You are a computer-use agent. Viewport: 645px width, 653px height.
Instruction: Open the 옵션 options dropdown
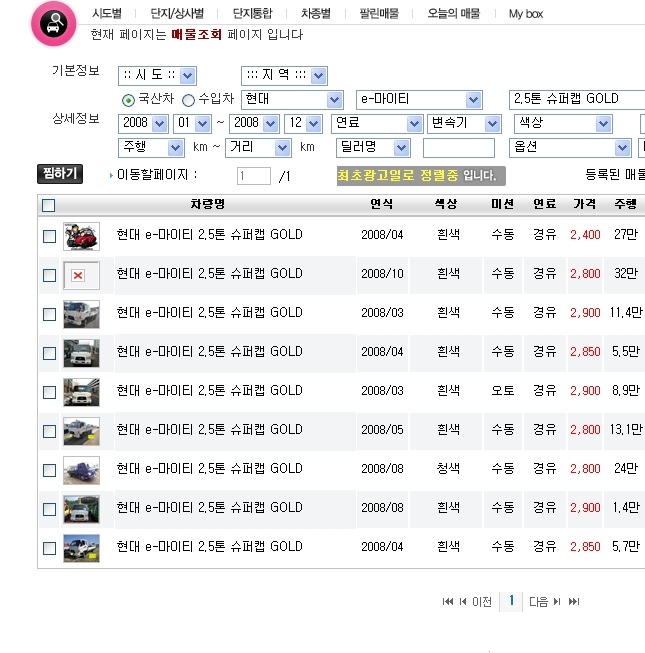point(570,148)
